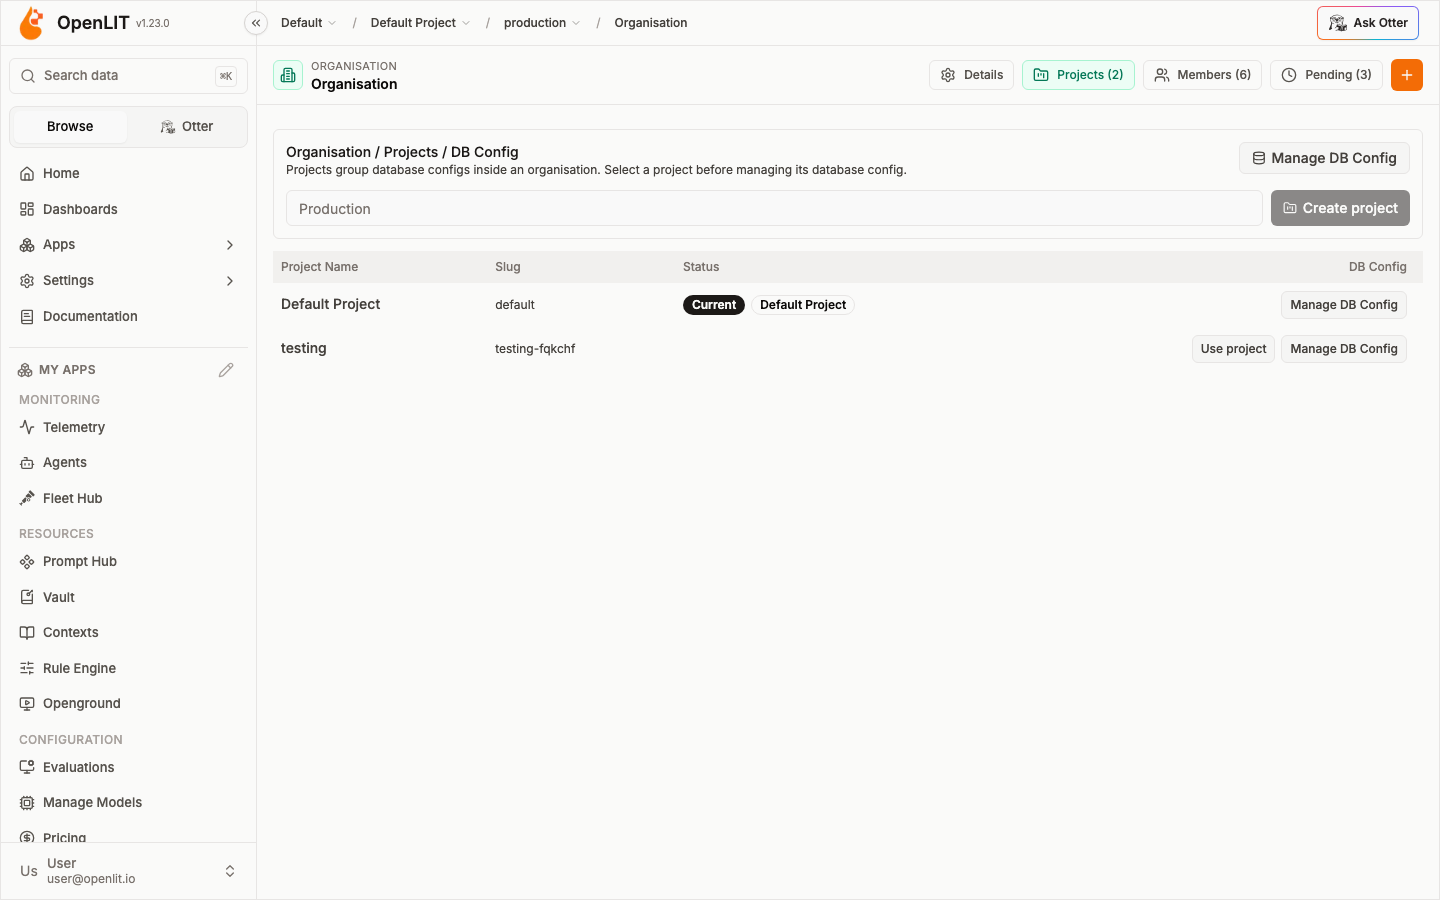The width and height of the screenshot is (1440, 900).
Task: Click the OpenLIT flame logo
Action: 32,23
